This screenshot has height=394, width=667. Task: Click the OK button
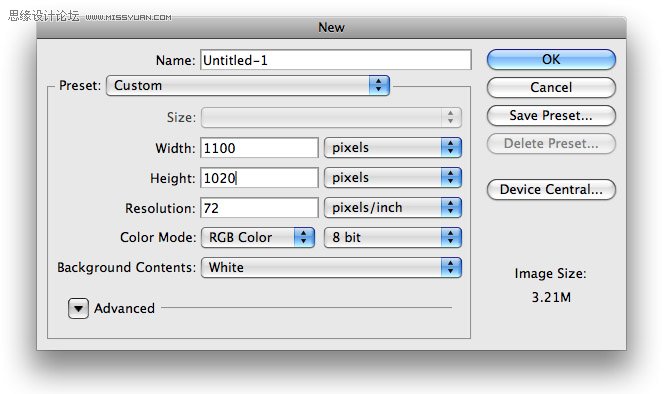click(x=551, y=60)
